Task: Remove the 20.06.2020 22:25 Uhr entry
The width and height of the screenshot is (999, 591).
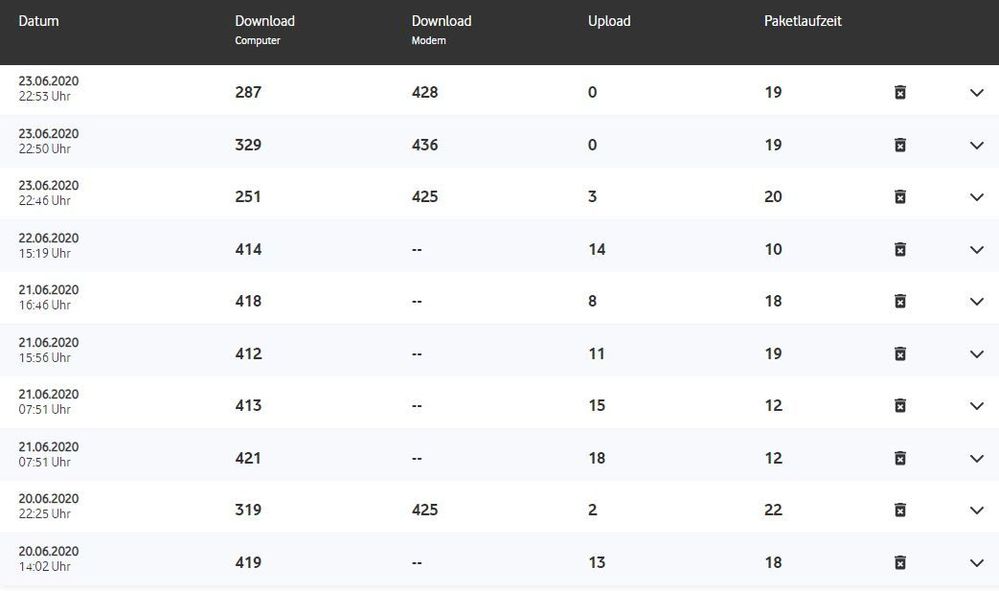Action: pyautogui.click(x=900, y=510)
